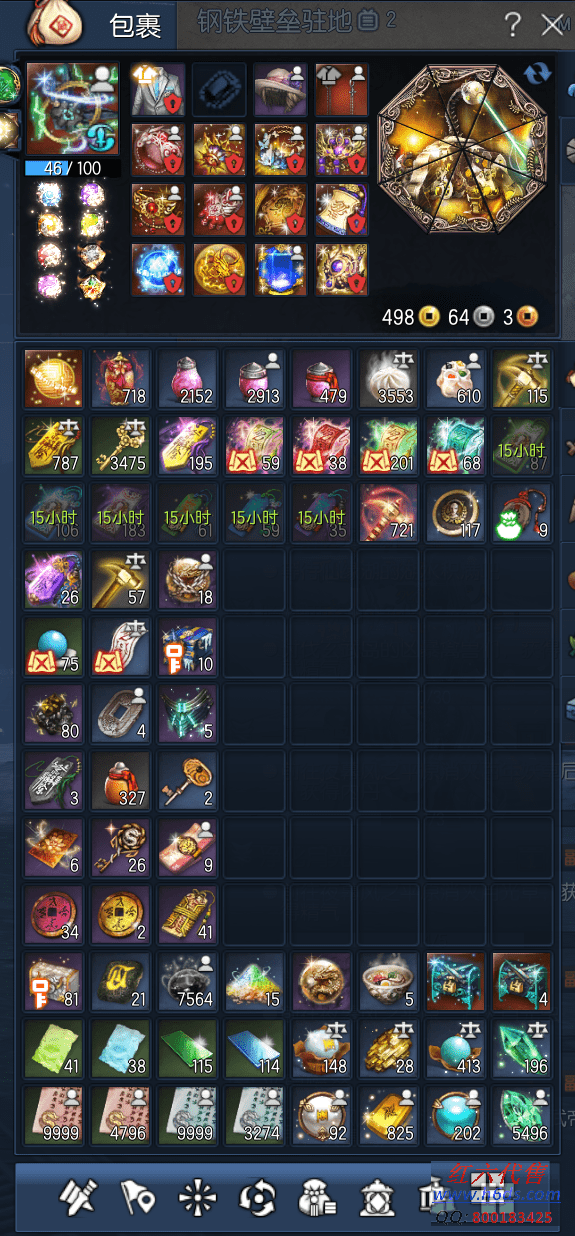Click the question mark help icon
This screenshot has height=1236, width=575.
512,24
